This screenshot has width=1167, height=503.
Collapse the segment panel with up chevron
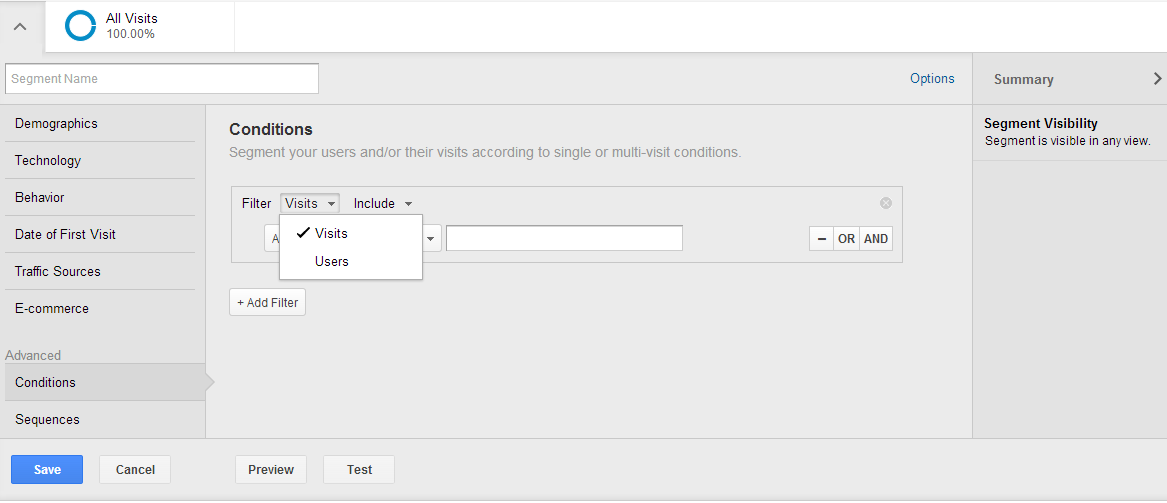21,27
